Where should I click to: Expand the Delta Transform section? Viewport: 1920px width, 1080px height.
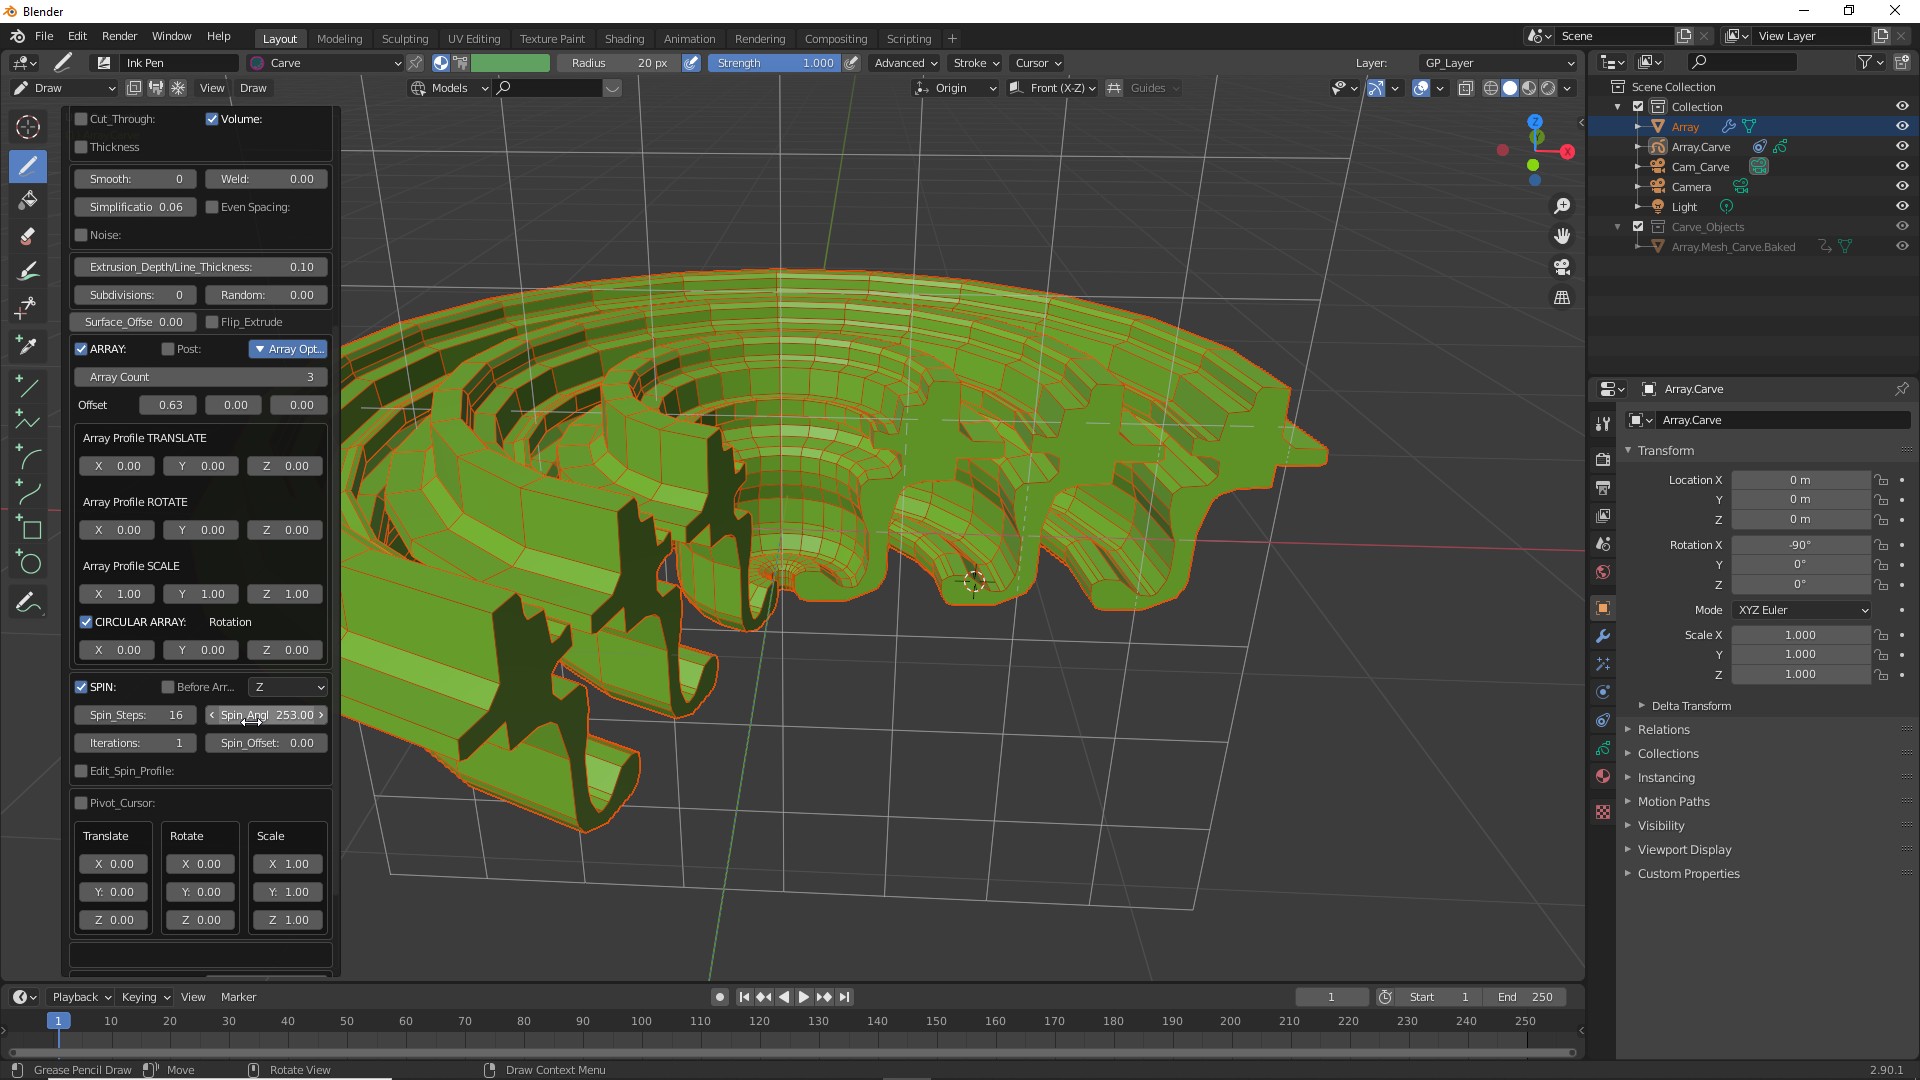click(1690, 706)
